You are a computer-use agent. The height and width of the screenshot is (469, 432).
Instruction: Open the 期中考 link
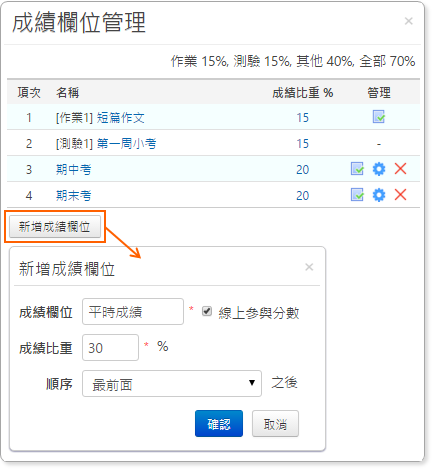[73, 170]
